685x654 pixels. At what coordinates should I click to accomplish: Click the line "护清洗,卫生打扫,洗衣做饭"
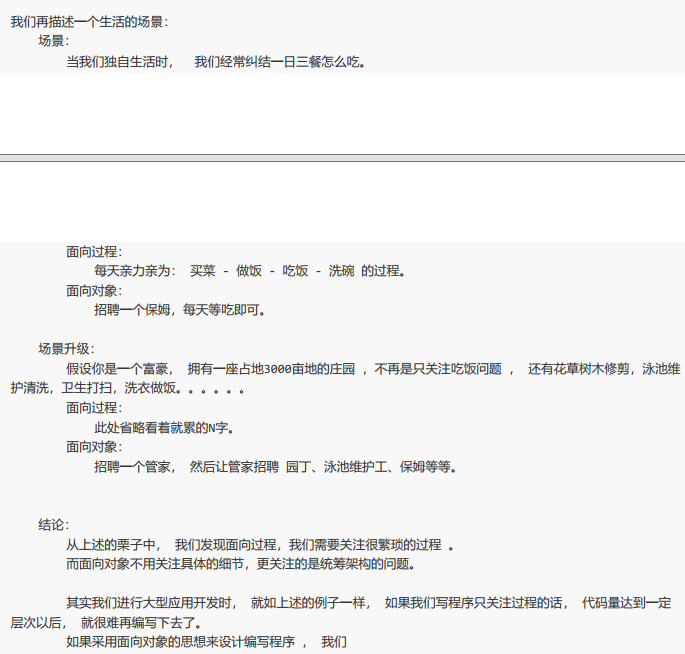tap(93, 388)
